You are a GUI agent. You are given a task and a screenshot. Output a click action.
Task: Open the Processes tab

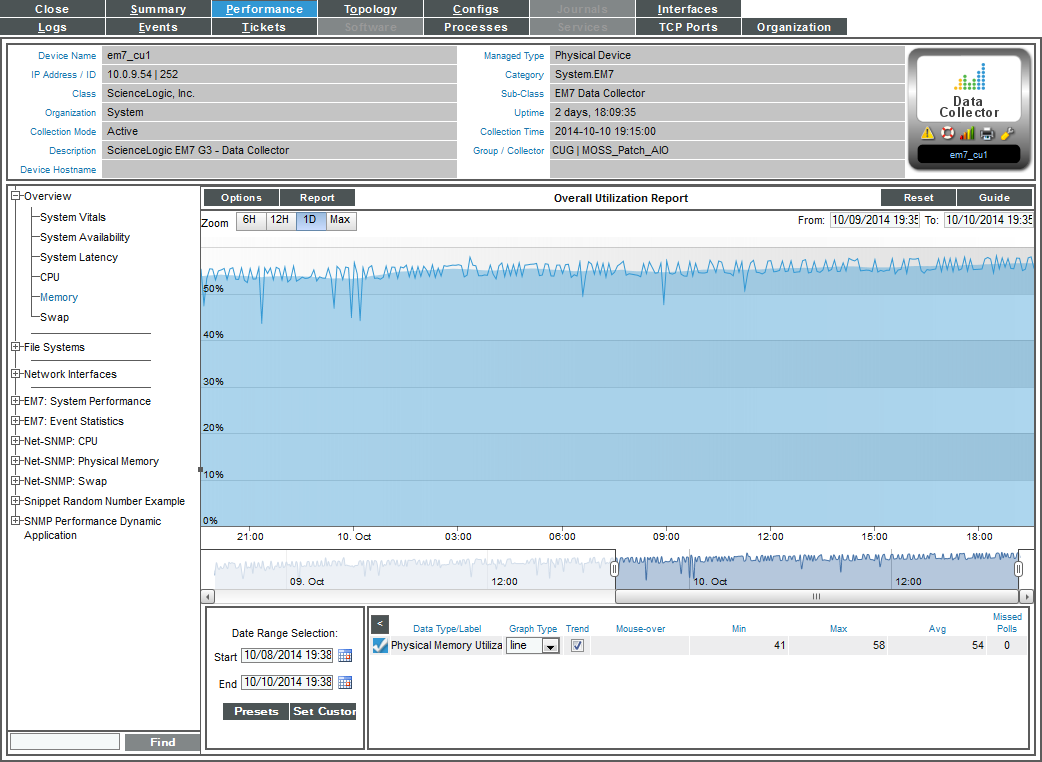[476, 27]
